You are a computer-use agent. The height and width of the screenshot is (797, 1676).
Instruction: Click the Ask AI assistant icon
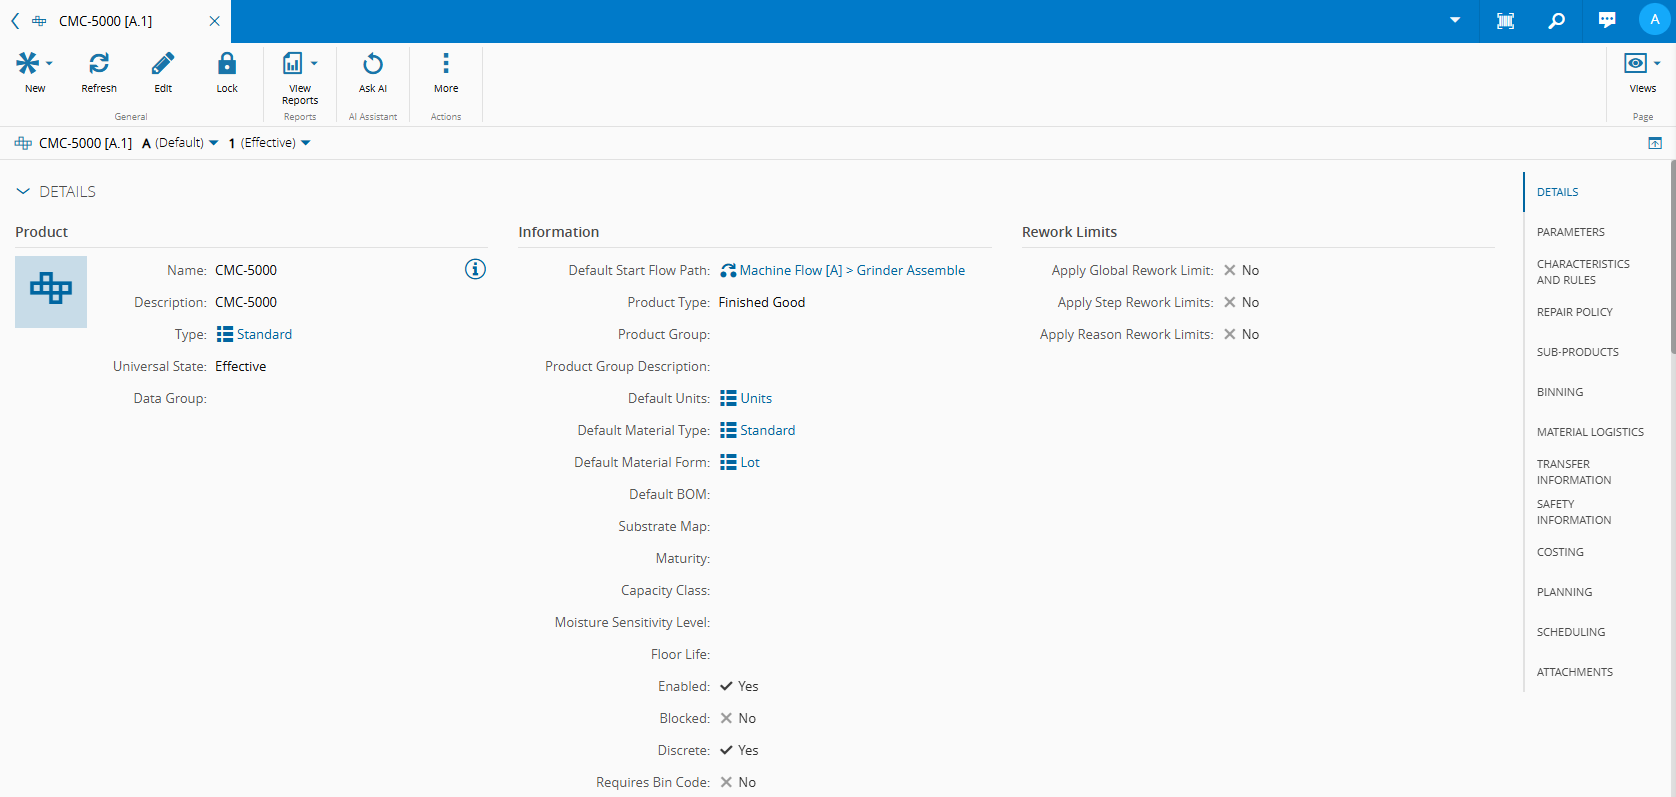coord(373,64)
